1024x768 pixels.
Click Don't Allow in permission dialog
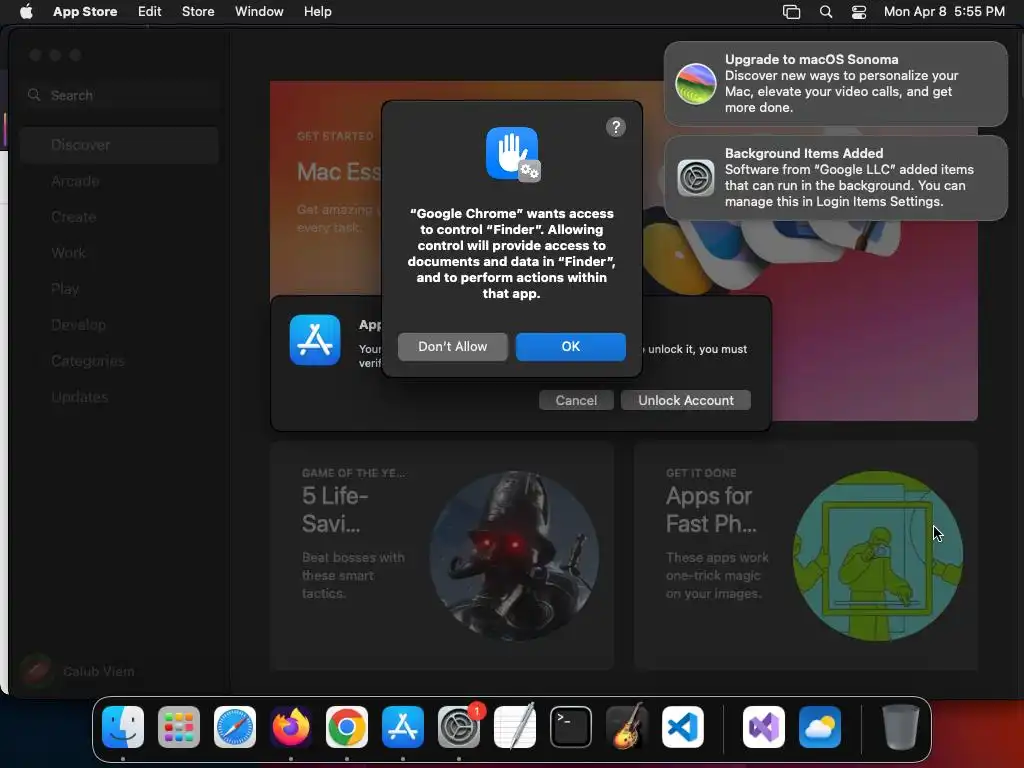pyautogui.click(x=453, y=347)
